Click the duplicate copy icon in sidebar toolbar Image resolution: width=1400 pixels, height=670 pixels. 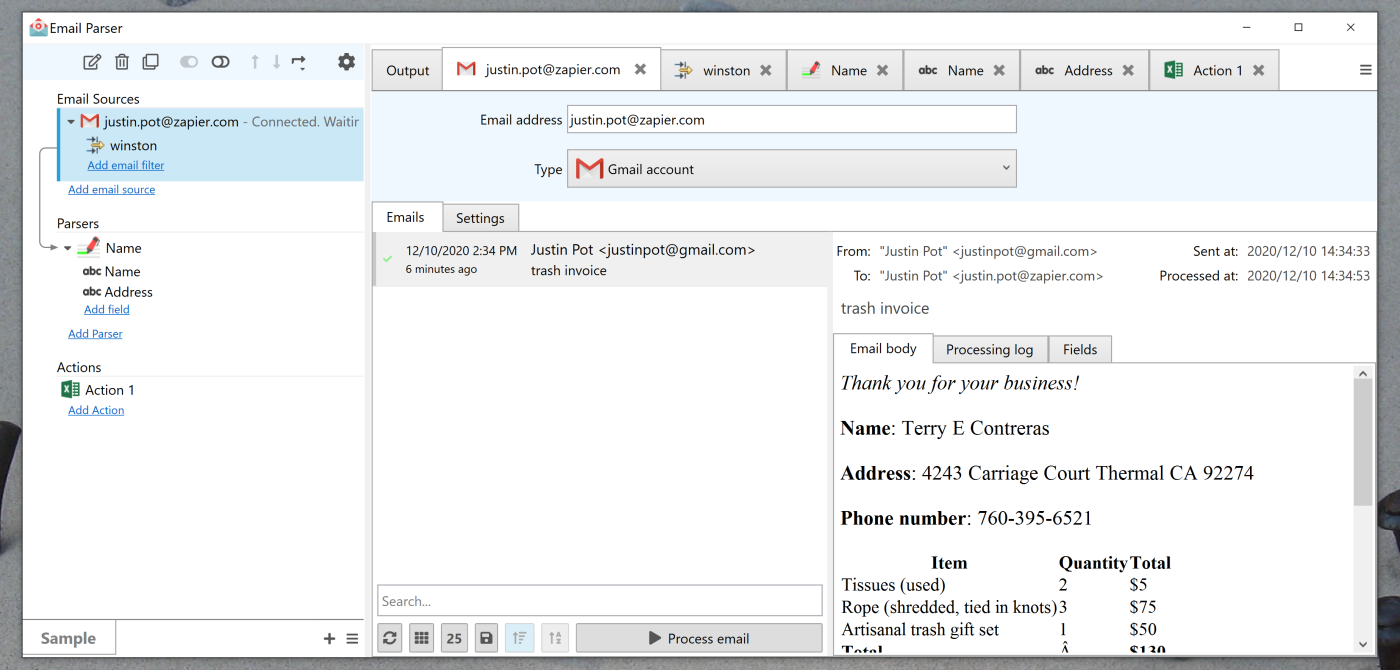click(x=150, y=62)
